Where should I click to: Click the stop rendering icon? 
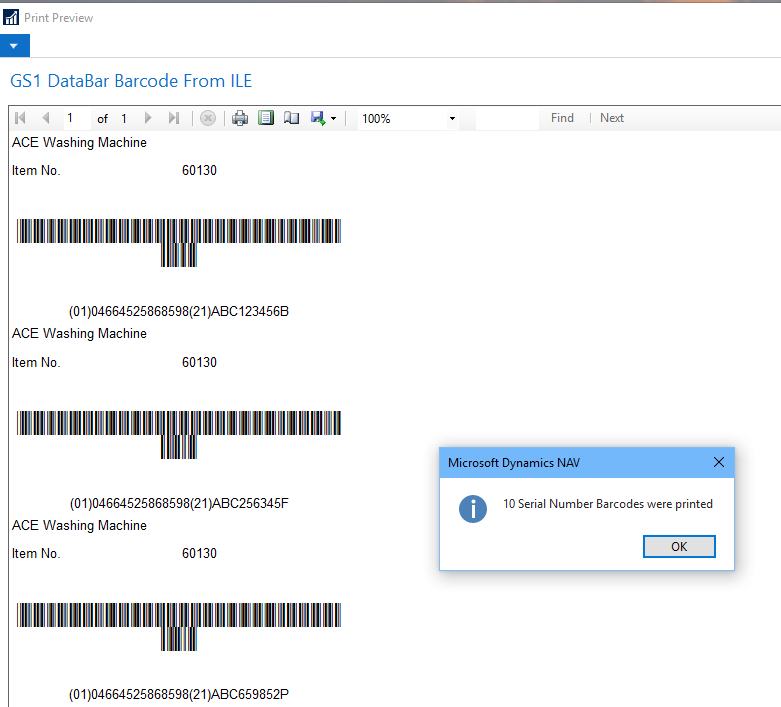208,118
